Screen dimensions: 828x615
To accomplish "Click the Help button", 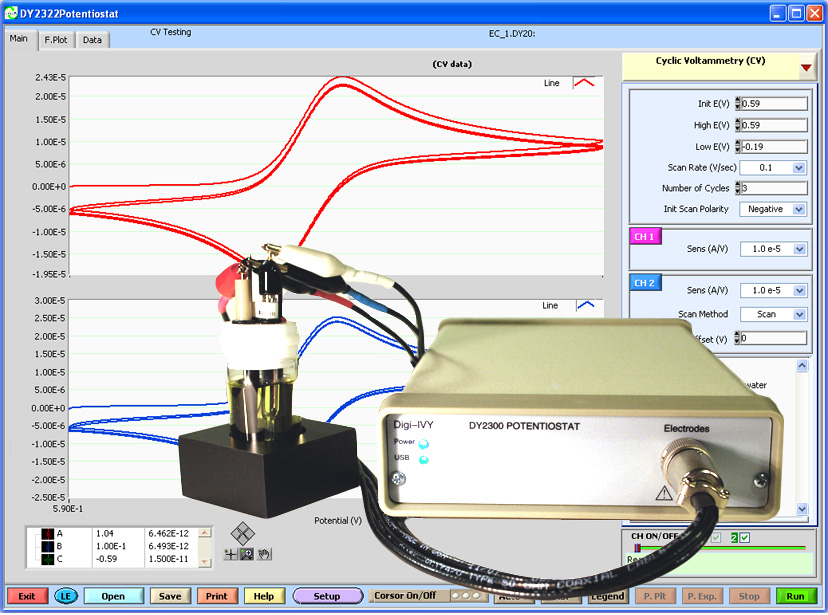I will click(x=264, y=597).
